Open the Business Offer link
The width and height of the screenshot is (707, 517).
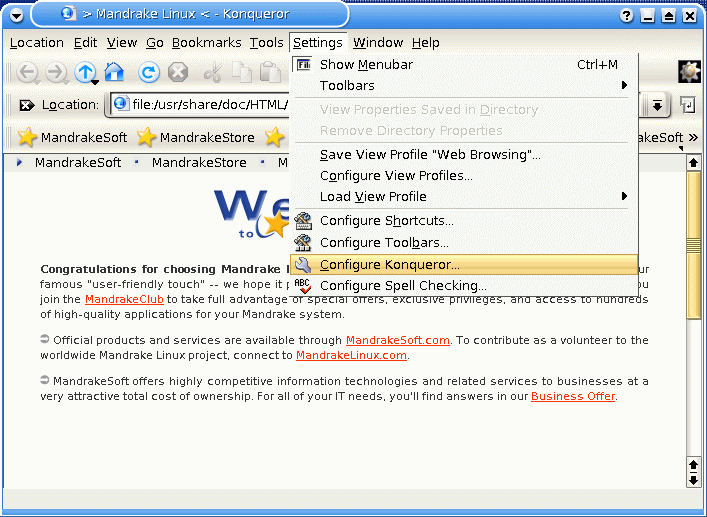tap(573, 396)
